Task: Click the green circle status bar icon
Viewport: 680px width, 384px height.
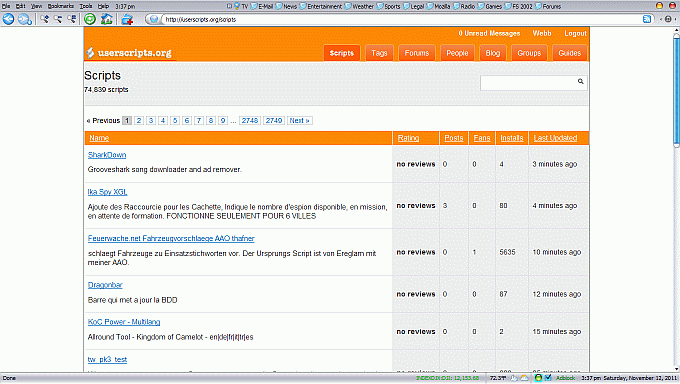Action: (538, 378)
